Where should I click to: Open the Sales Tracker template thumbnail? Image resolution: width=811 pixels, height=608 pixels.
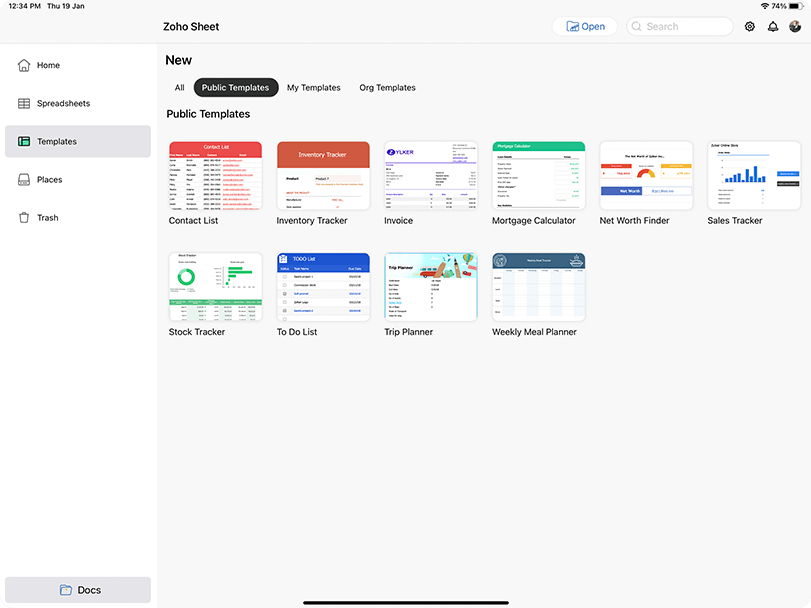tap(754, 176)
